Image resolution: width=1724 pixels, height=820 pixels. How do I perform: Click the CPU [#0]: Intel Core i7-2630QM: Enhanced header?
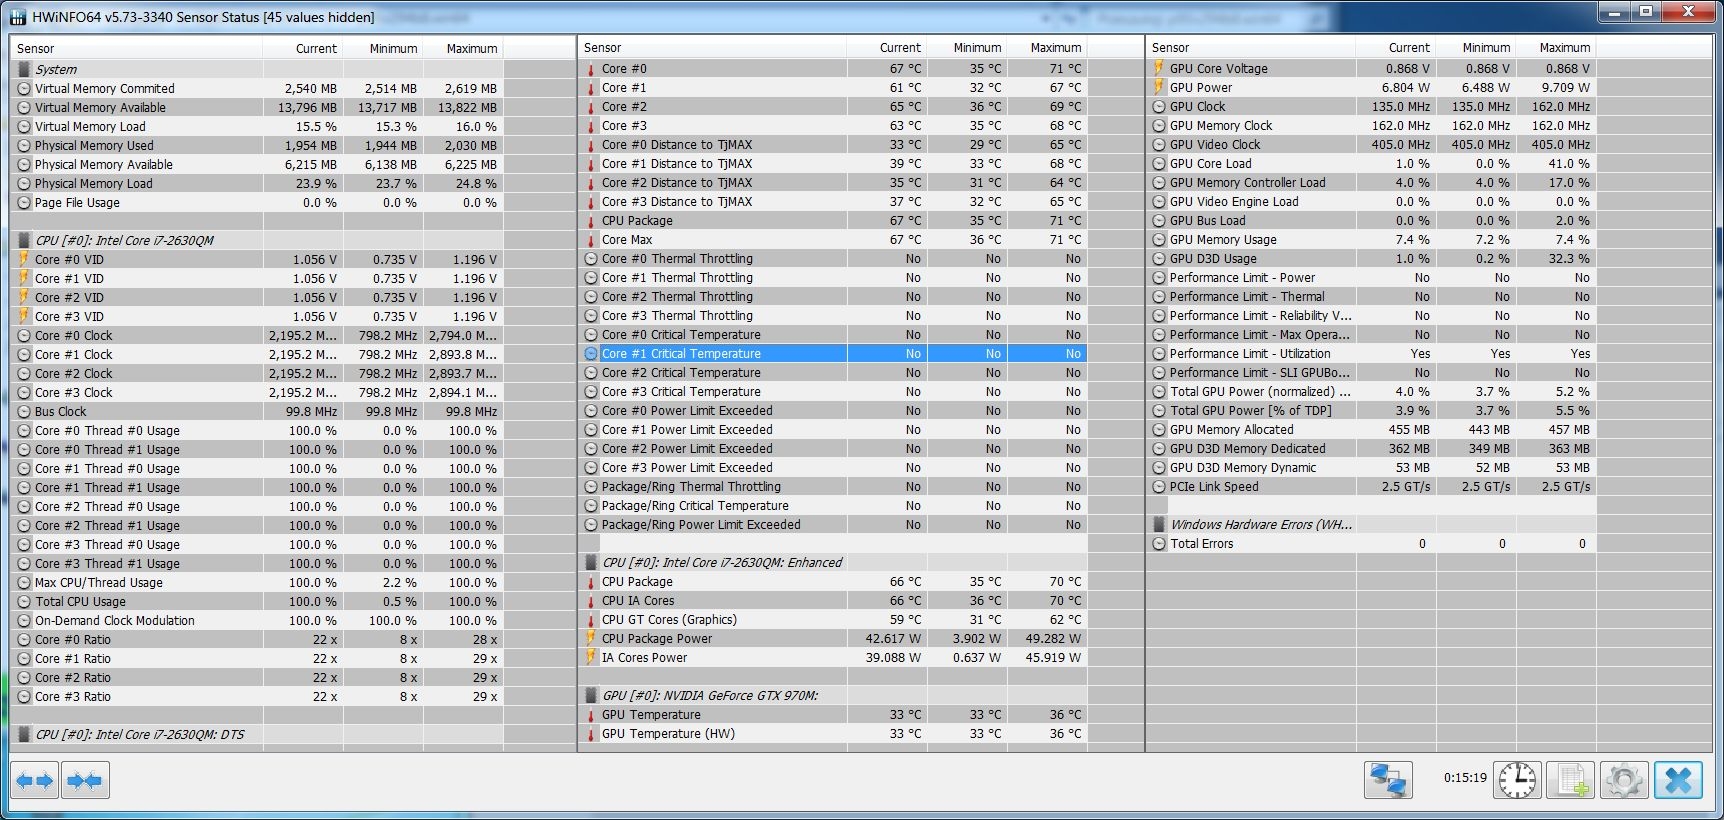coord(722,563)
